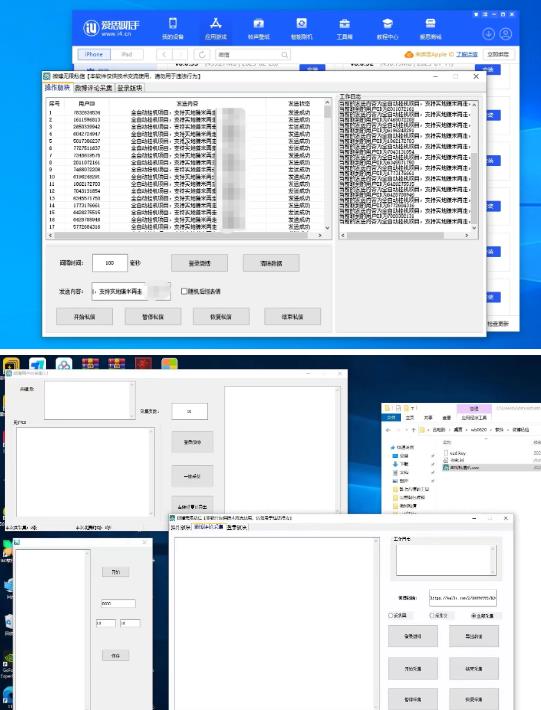Open the i4 store icon in navigation
The image size is (541, 710).
431,24
